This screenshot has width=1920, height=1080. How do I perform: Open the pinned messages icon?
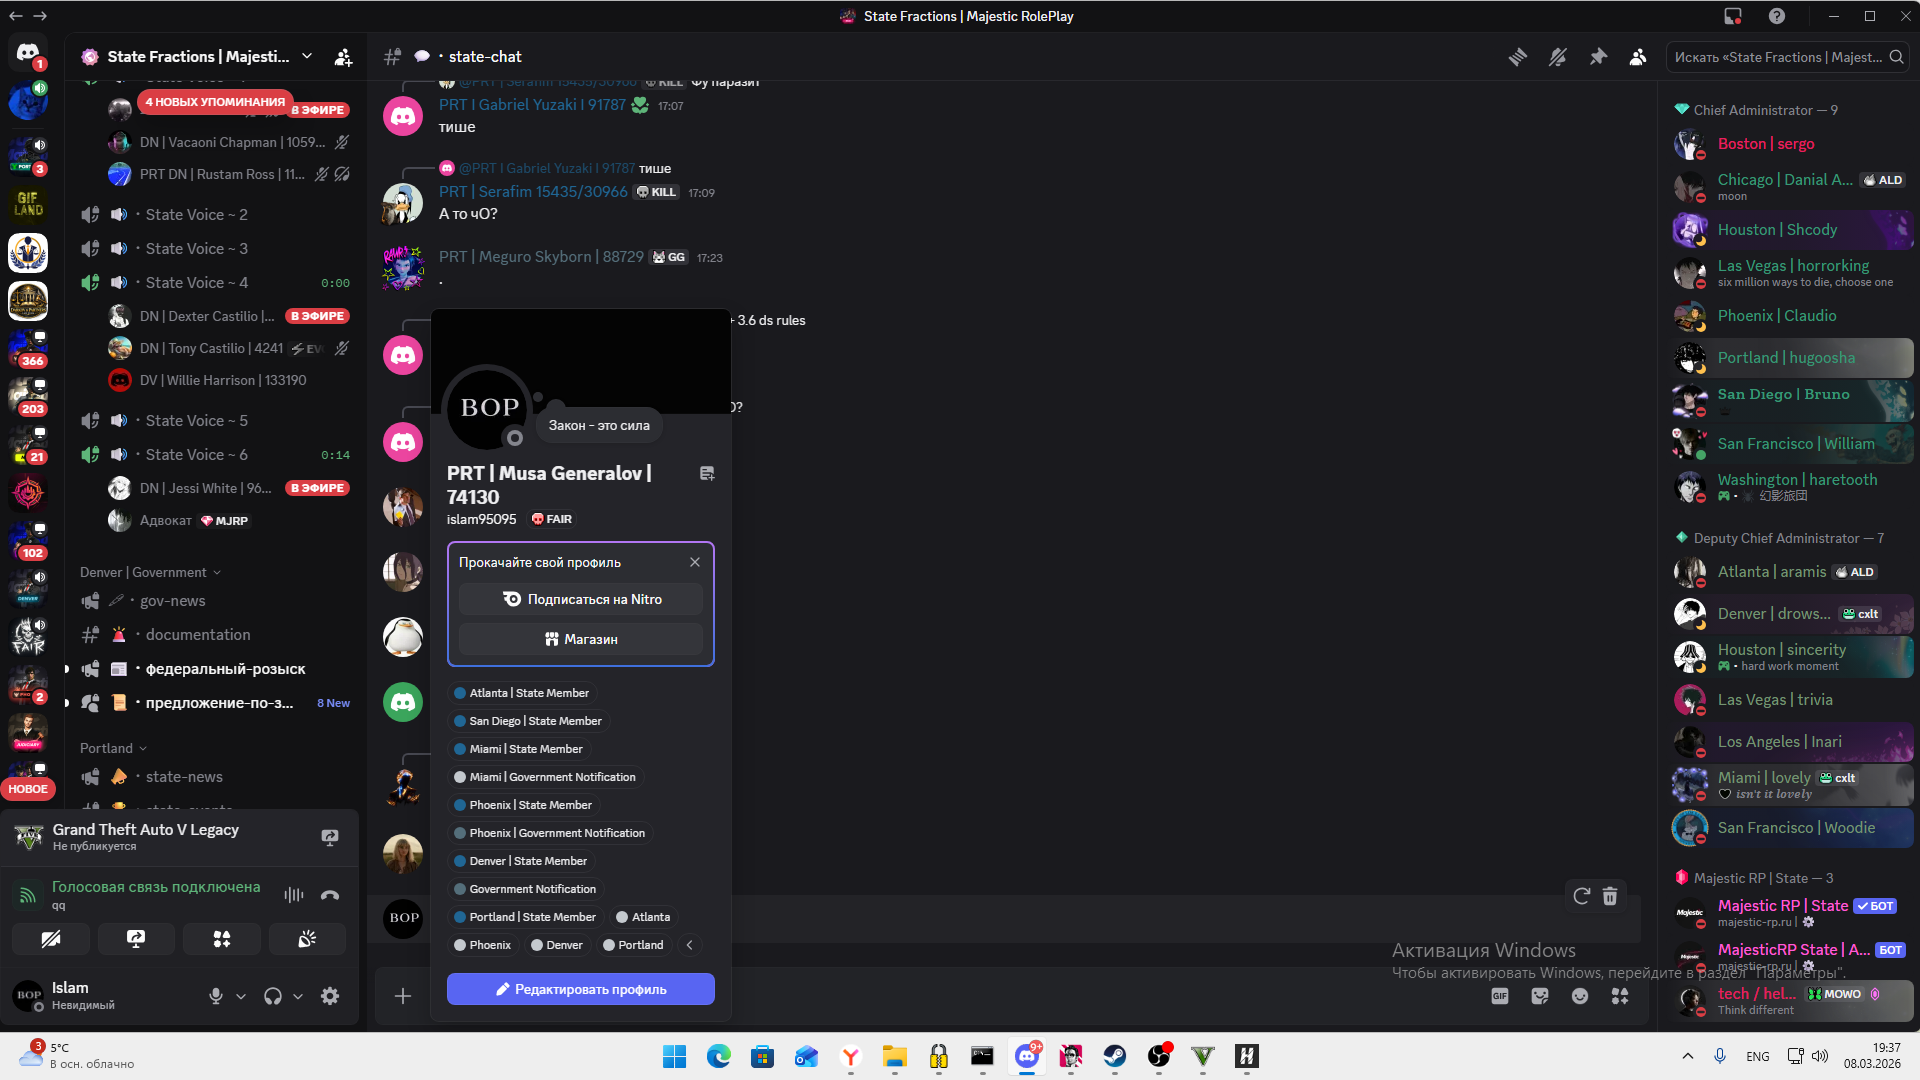[x=1598, y=57]
